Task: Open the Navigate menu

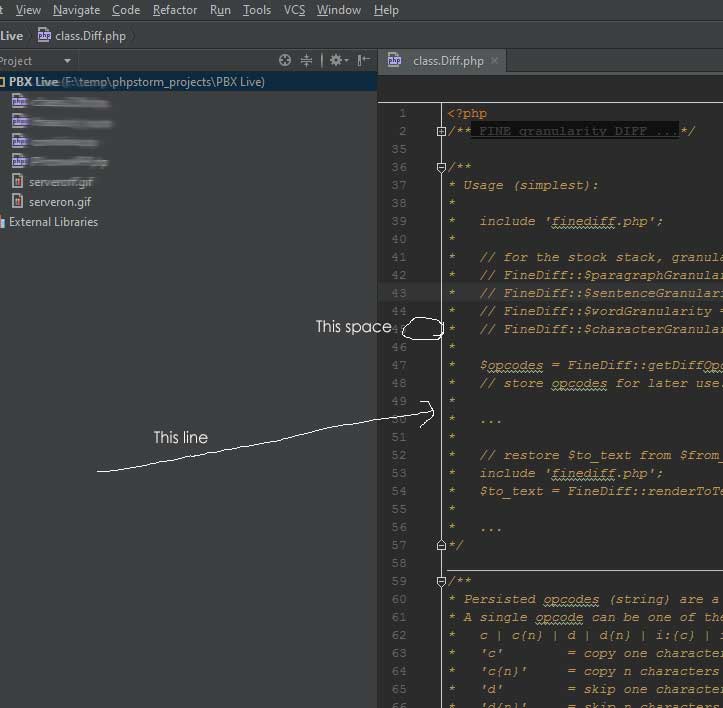Action: (76, 10)
